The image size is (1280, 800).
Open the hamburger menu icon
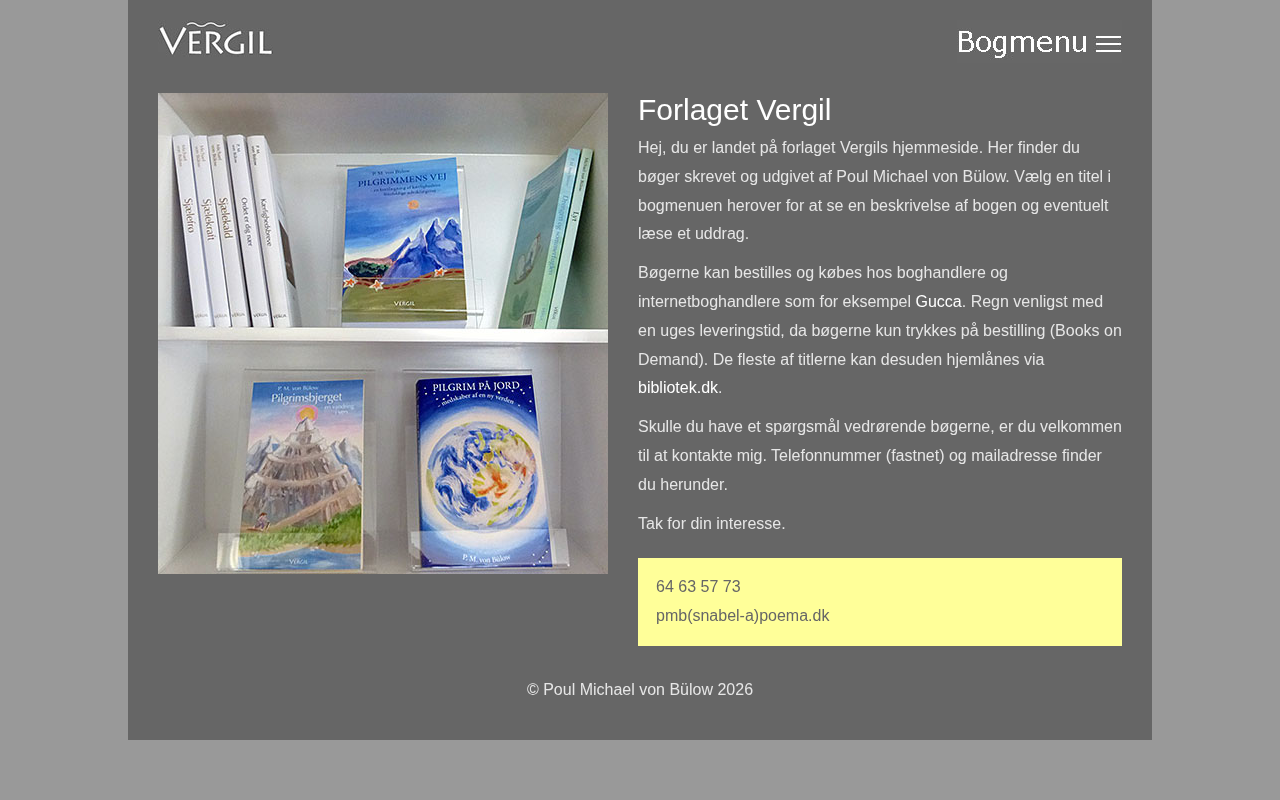click(1108, 44)
